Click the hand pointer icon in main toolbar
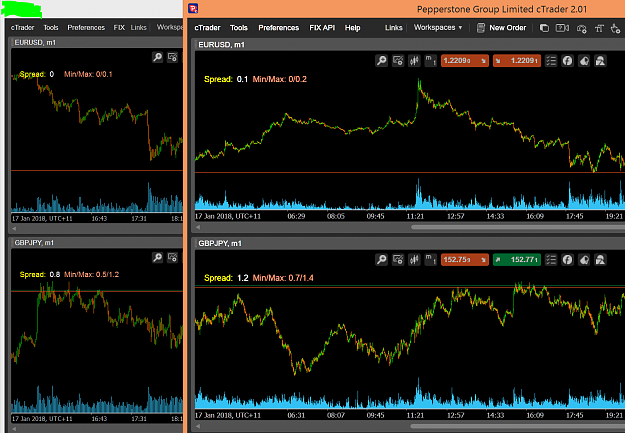 click(616, 28)
